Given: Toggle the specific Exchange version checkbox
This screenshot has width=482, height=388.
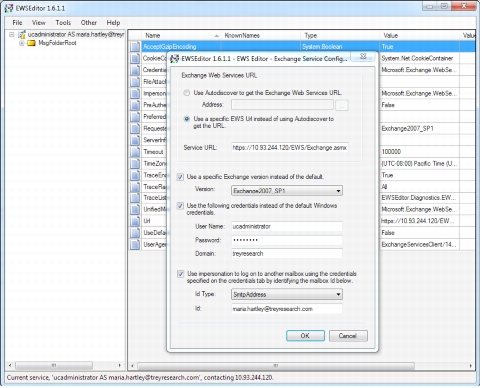Looking at the screenshot, I should [x=180, y=177].
